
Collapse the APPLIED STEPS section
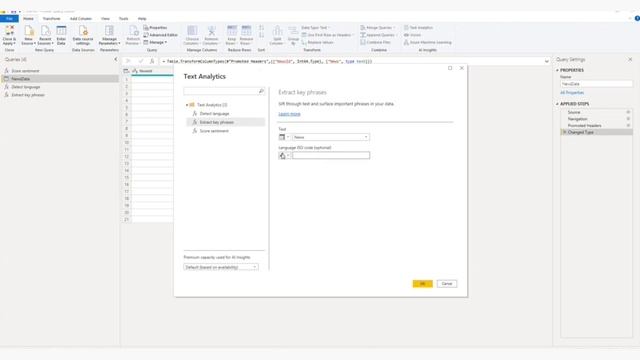coord(557,104)
